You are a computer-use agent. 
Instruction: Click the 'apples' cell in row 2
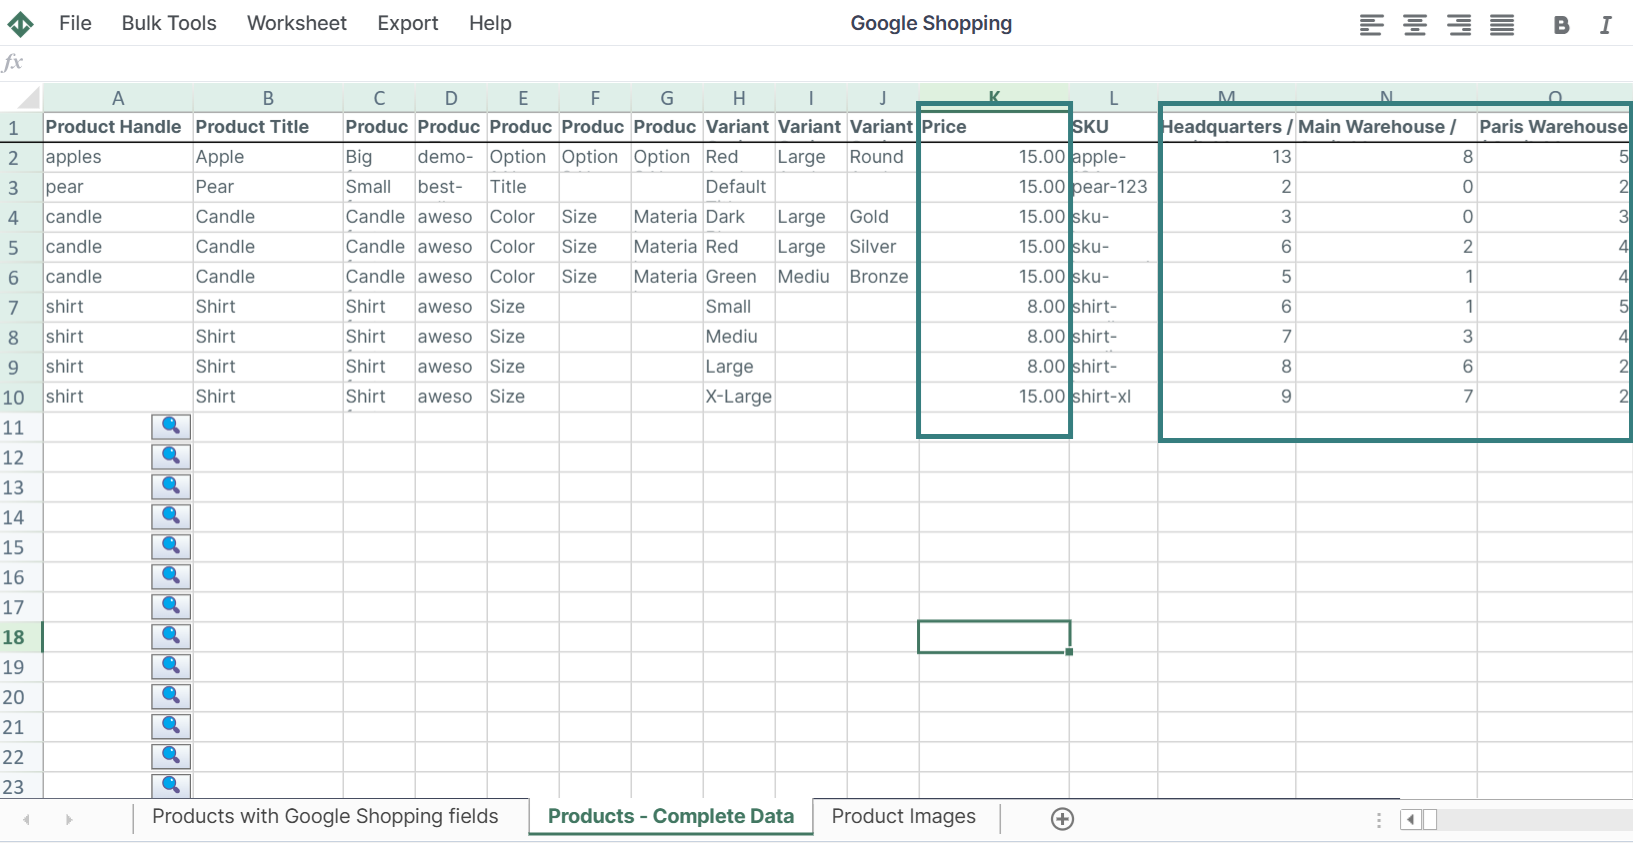click(x=118, y=157)
